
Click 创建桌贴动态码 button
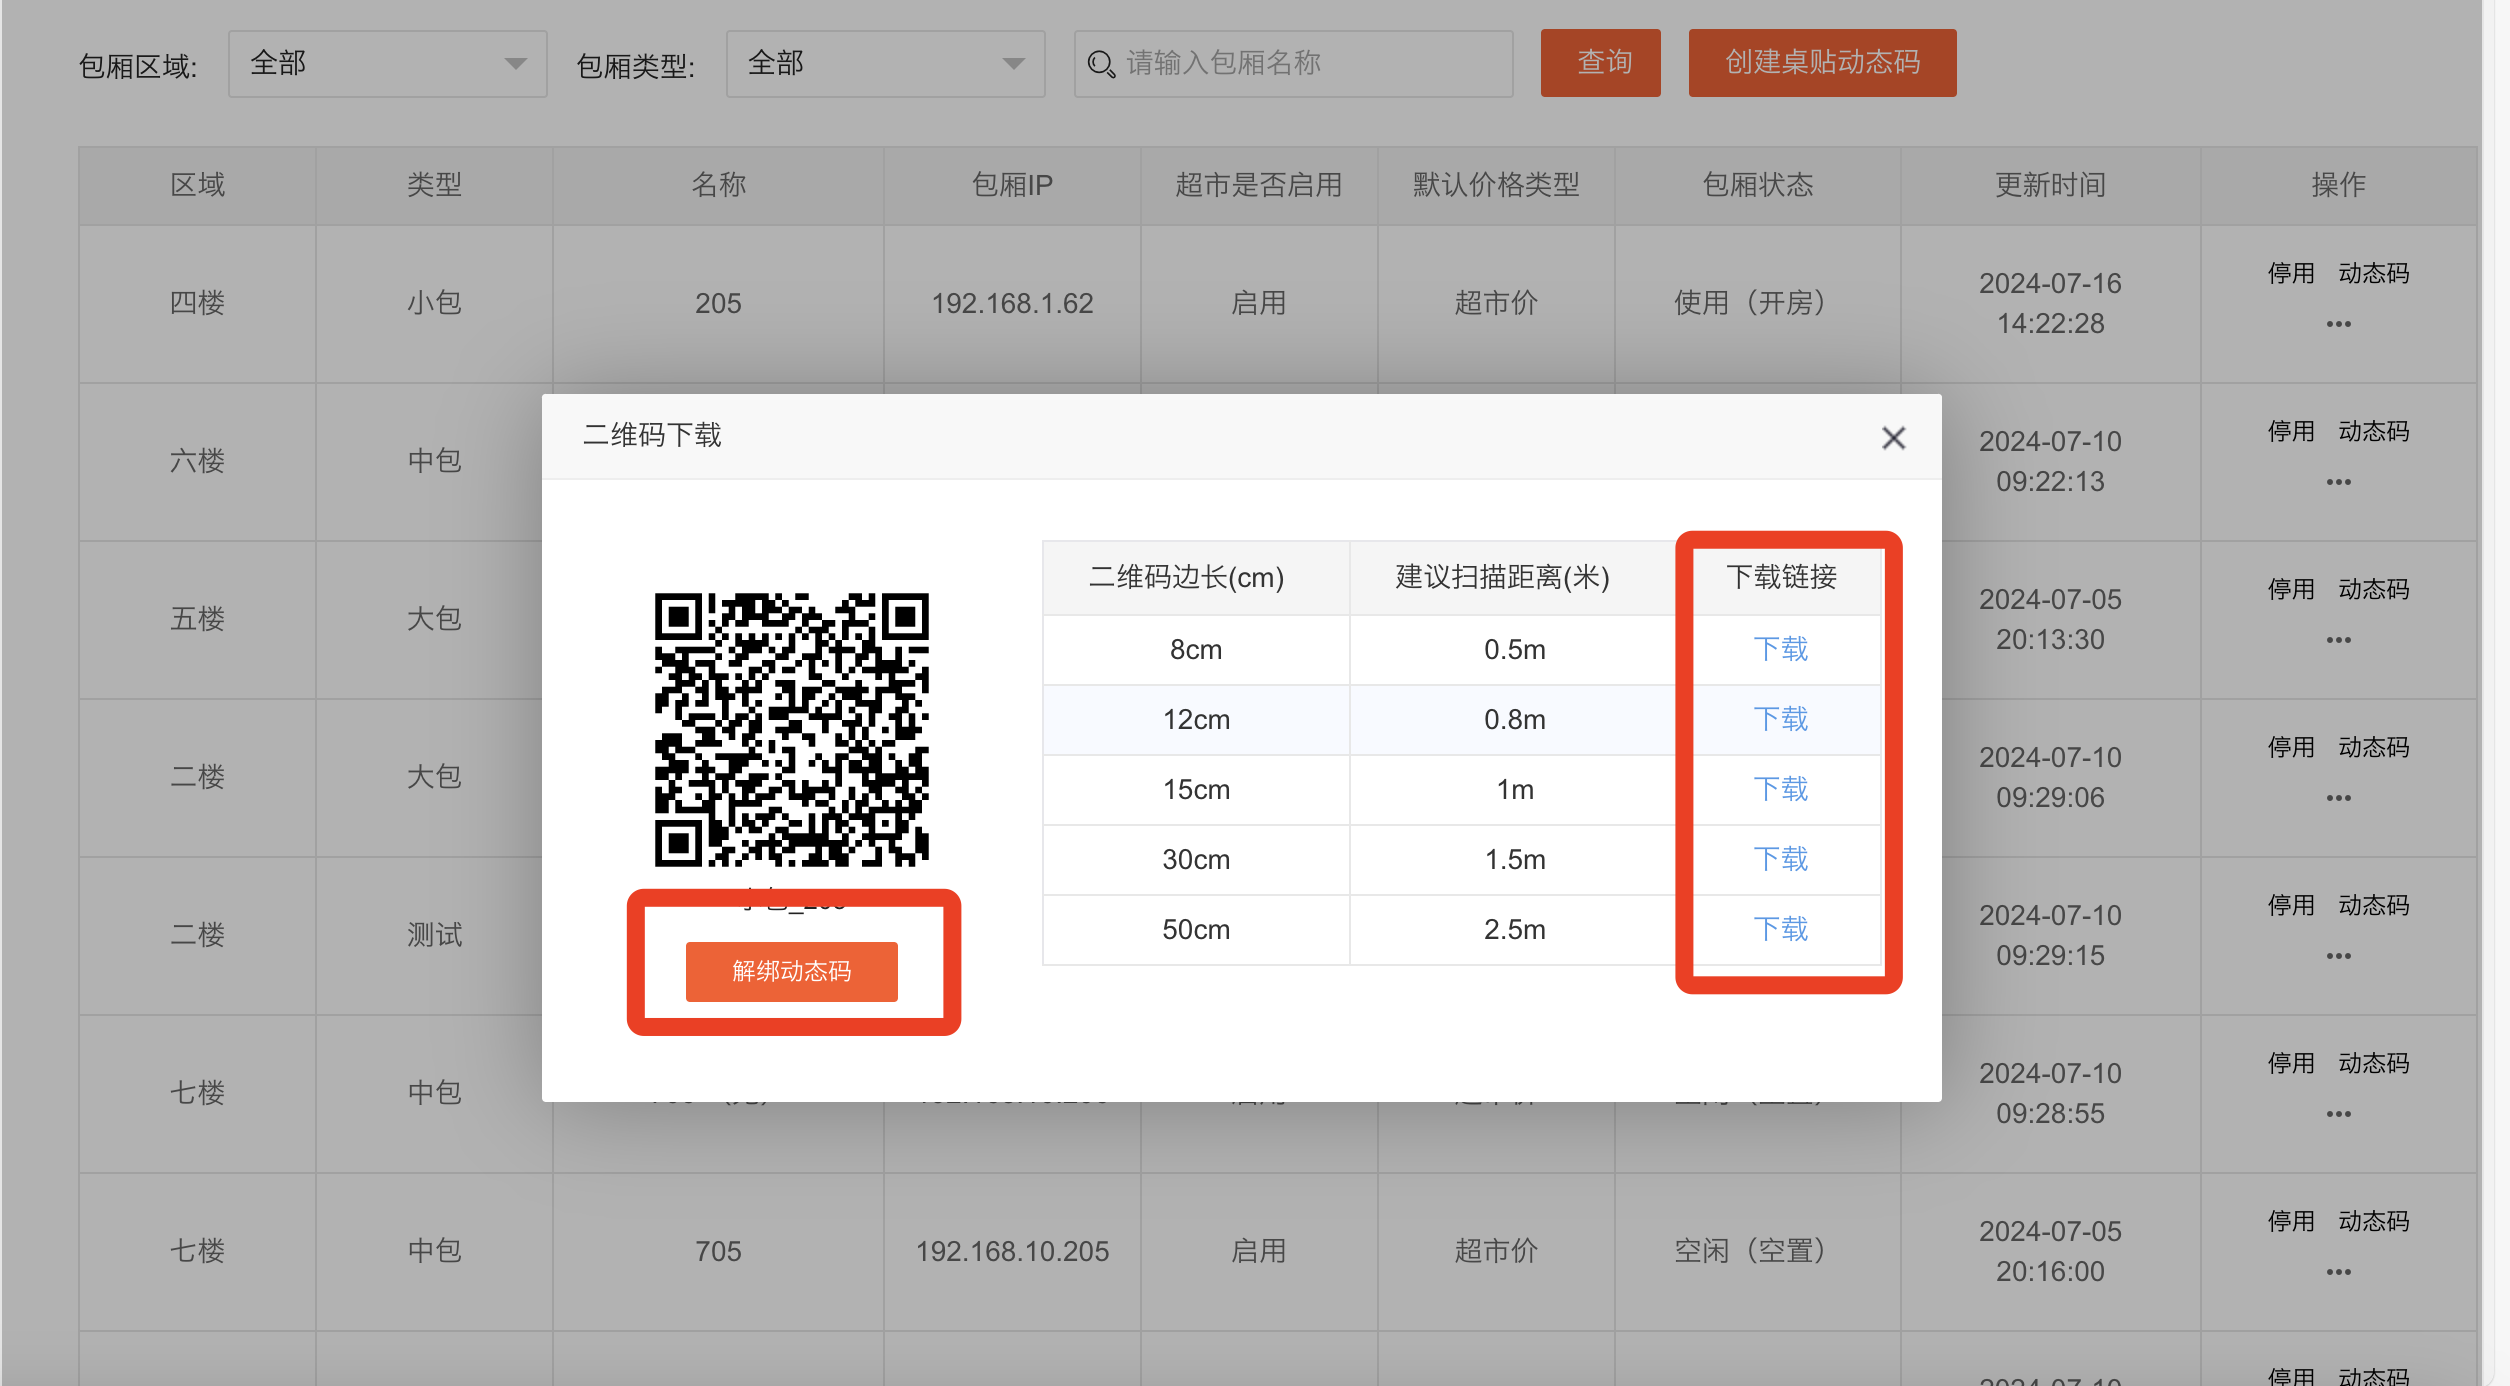pos(1822,63)
